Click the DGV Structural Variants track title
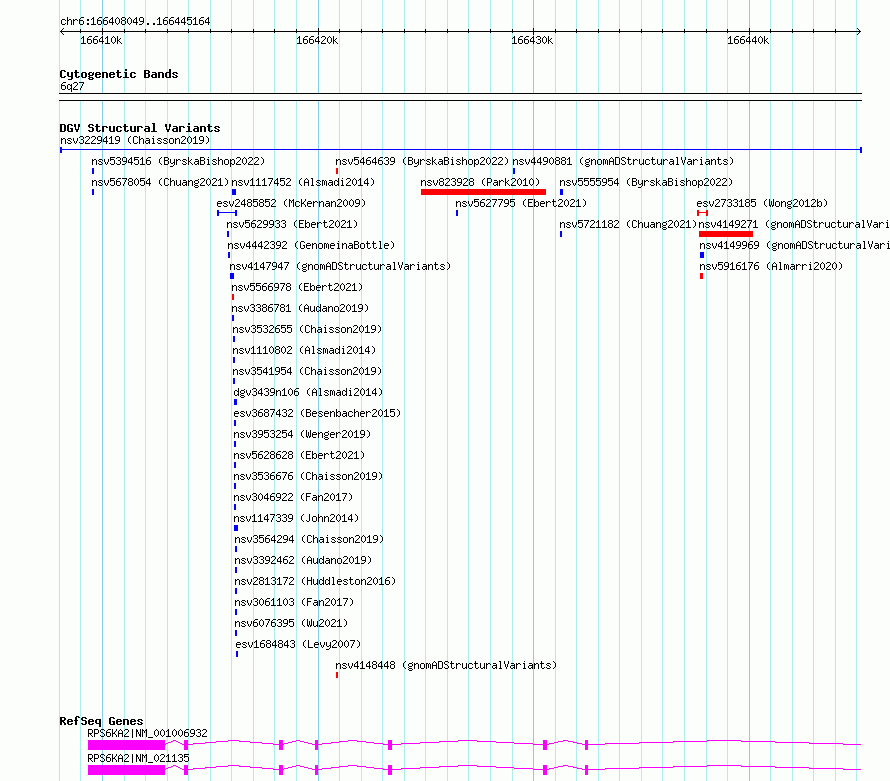Screen dimensions: 890x781 (x=140, y=128)
